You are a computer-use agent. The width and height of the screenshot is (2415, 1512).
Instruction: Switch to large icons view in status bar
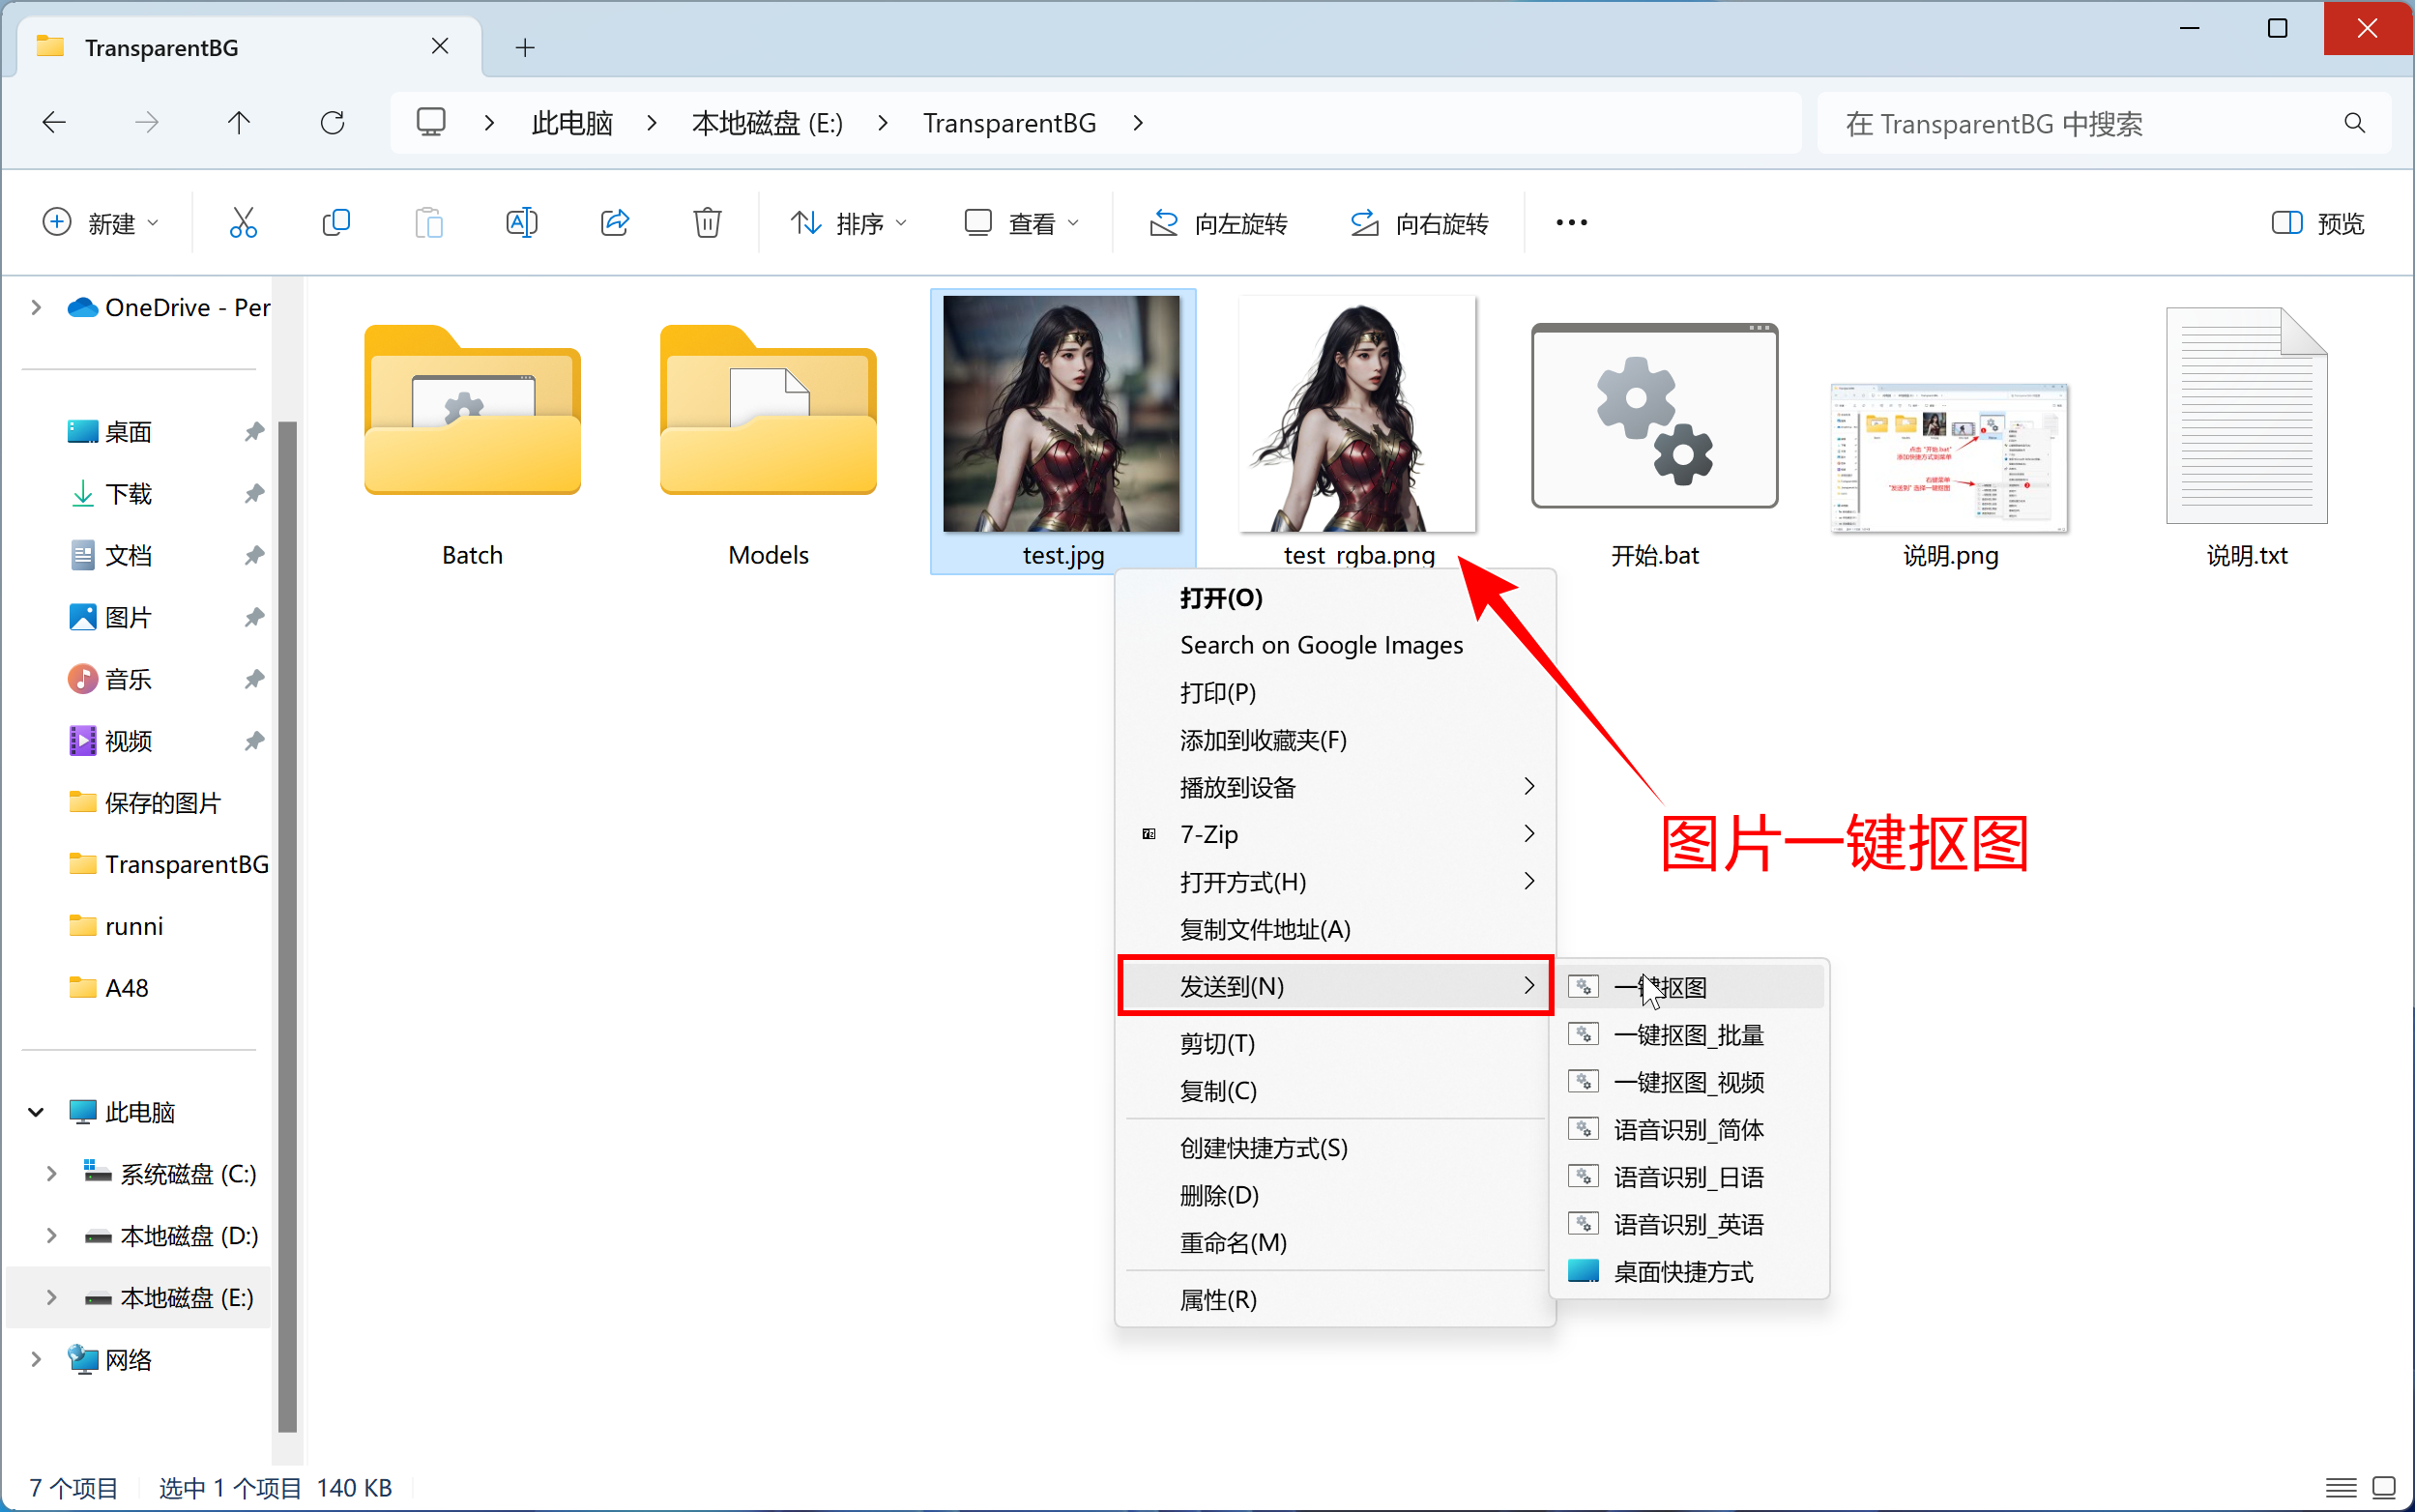pos(2385,1488)
